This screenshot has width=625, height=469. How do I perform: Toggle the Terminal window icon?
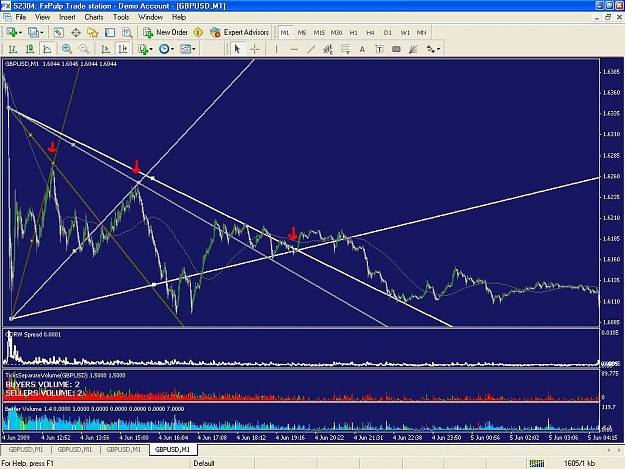click(110, 33)
